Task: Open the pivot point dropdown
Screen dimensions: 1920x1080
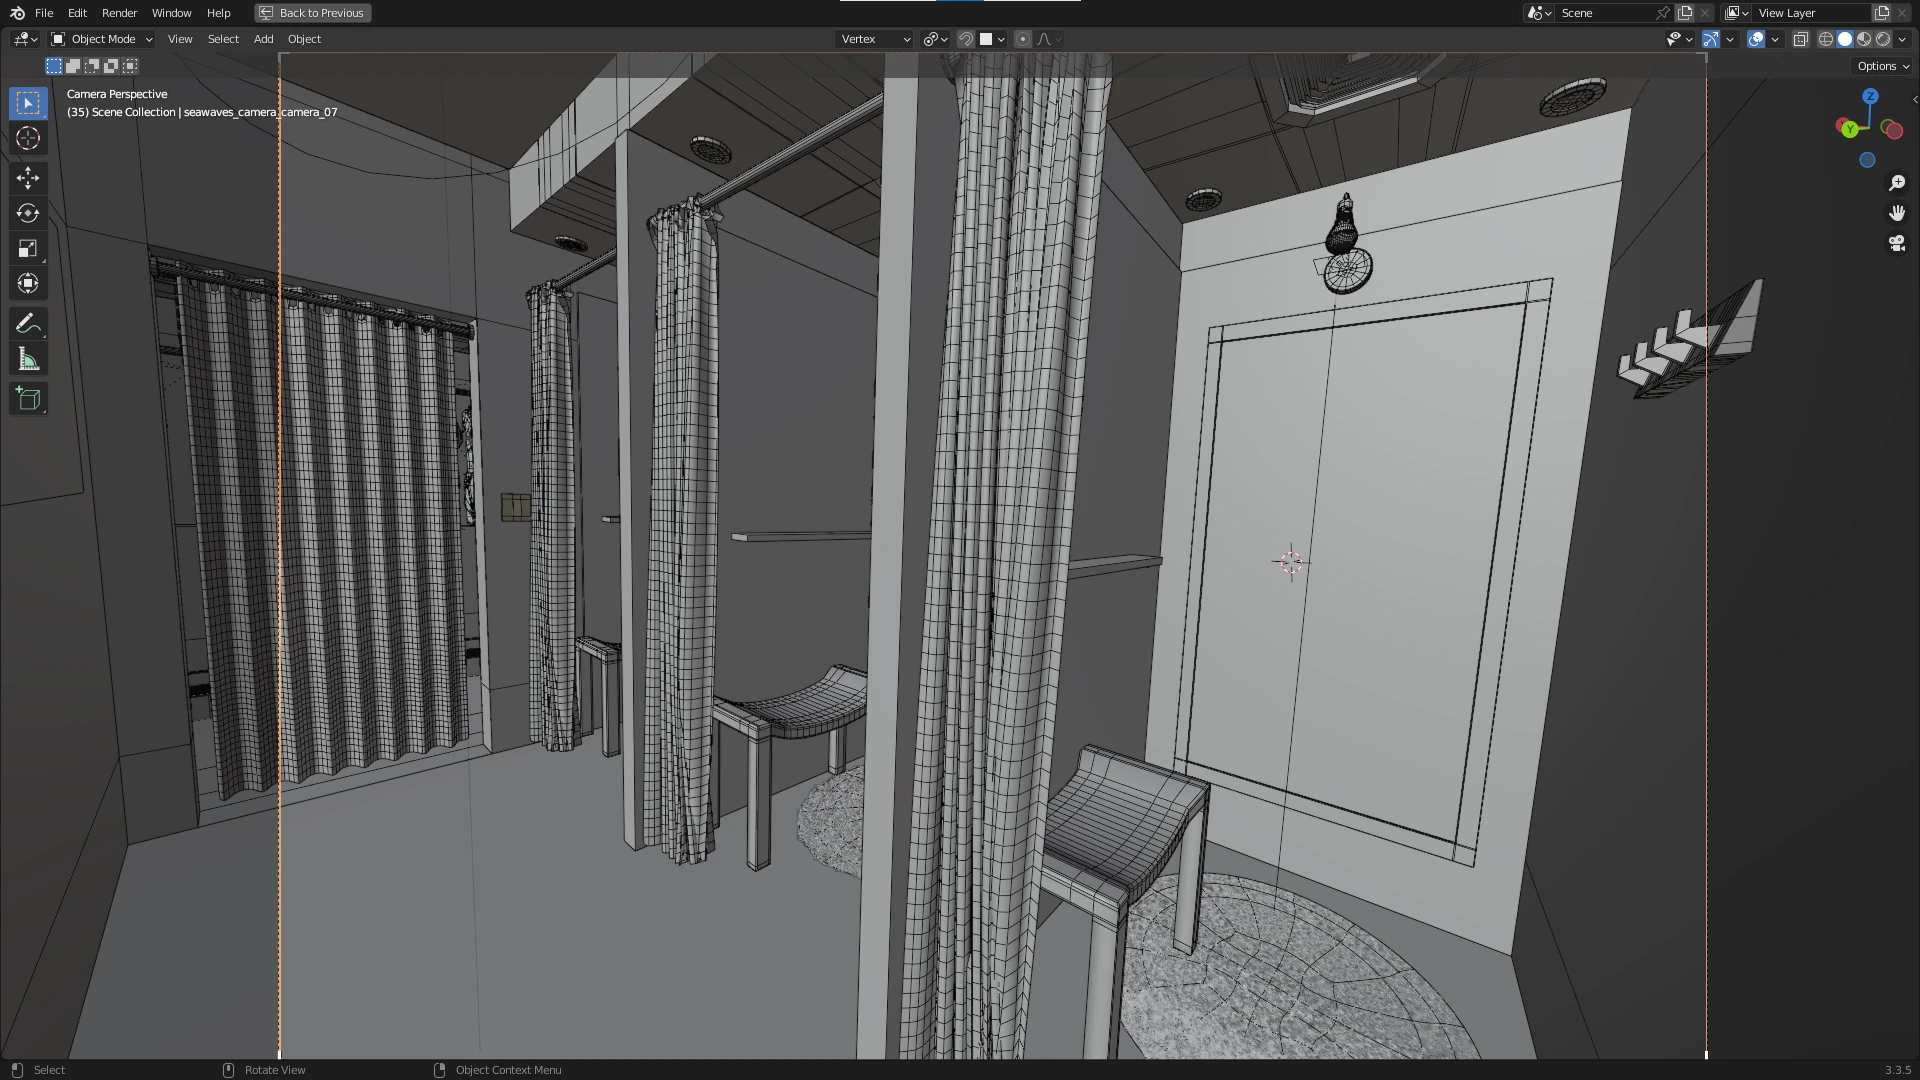Action: click(936, 39)
